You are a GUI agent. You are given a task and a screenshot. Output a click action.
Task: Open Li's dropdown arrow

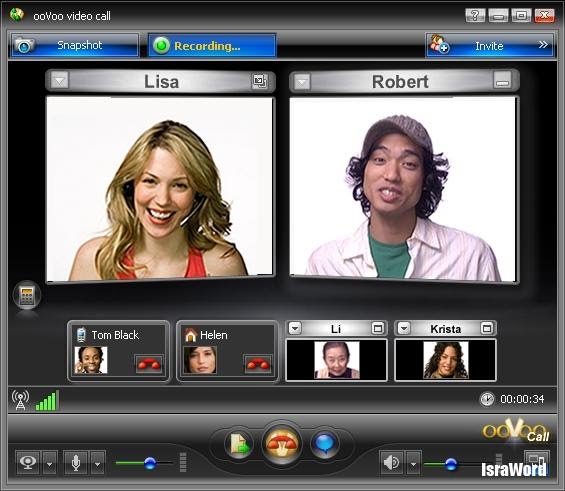pos(295,328)
